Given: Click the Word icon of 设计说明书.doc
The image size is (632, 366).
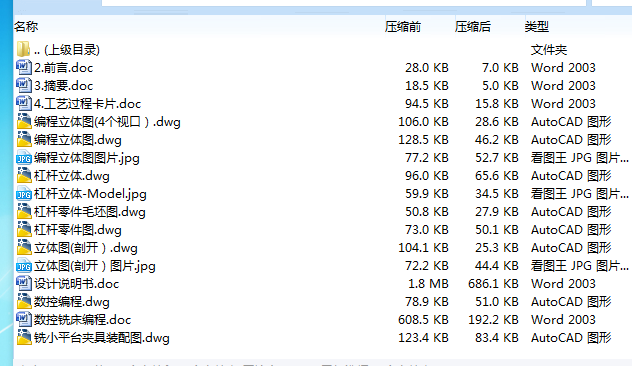Looking at the screenshot, I should [23, 283].
